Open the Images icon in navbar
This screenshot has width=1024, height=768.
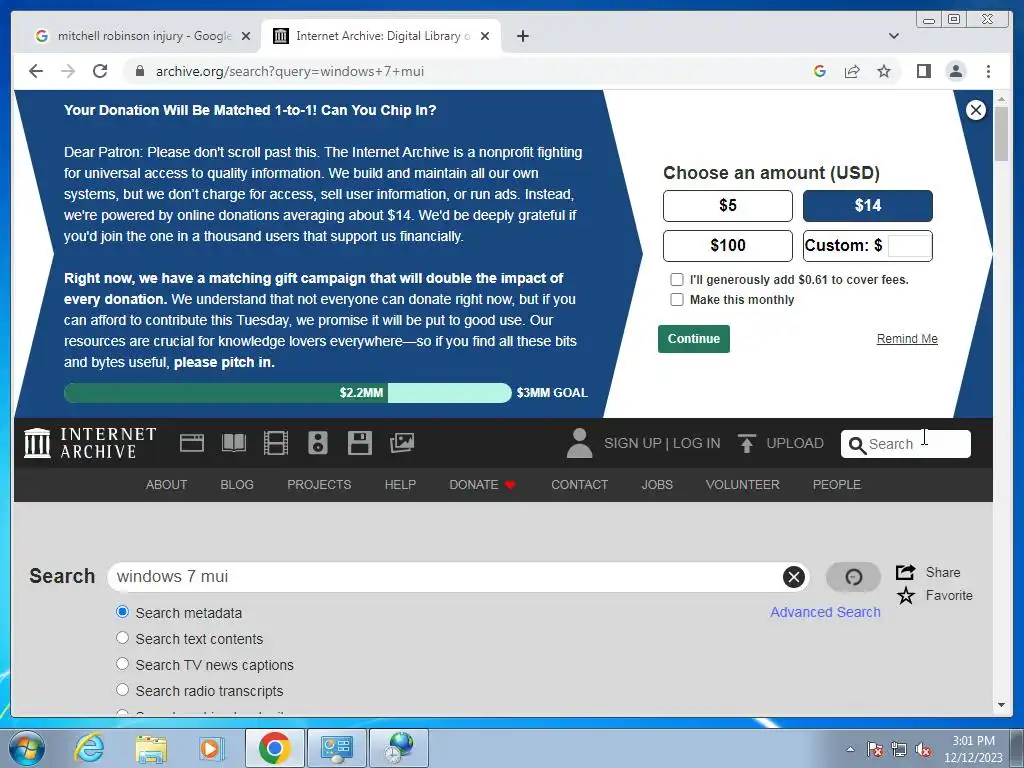pyautogui.click(x=402, y=443)
